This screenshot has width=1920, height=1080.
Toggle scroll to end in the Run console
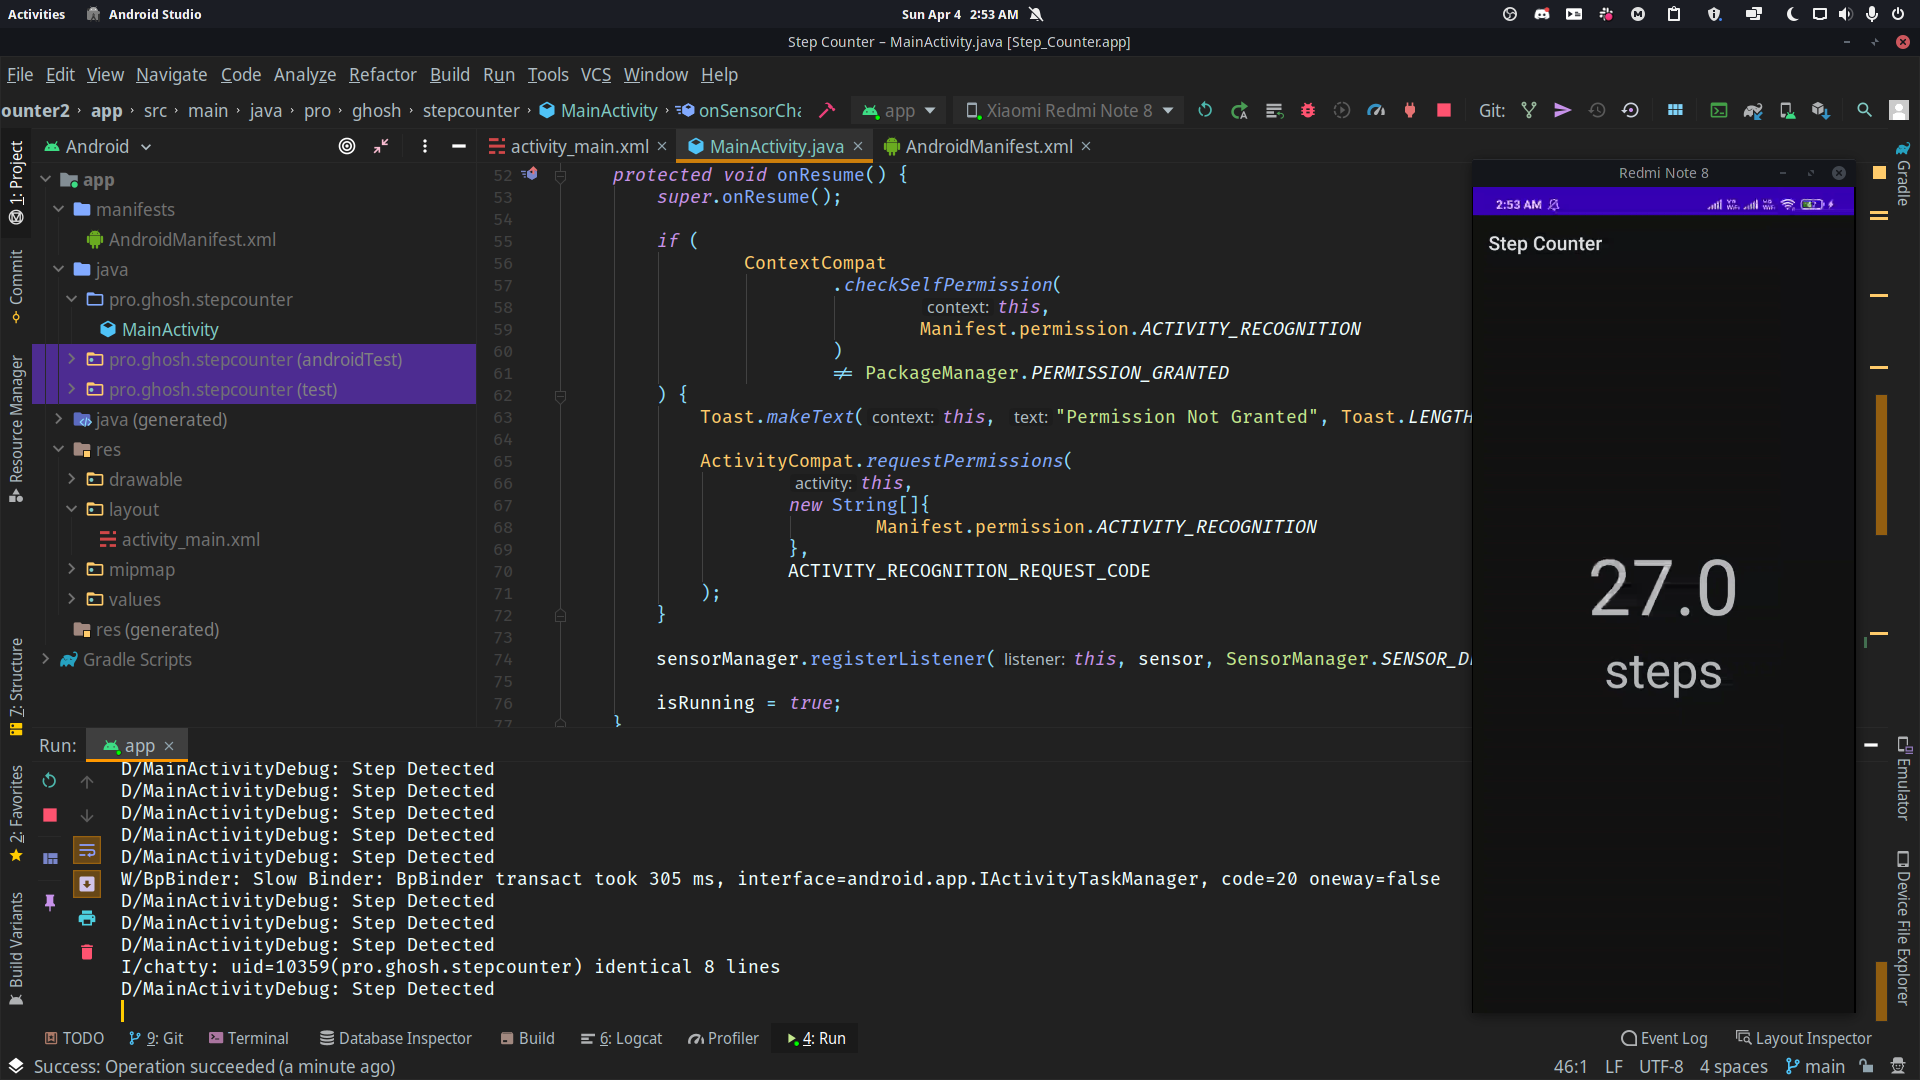[87, 884]
